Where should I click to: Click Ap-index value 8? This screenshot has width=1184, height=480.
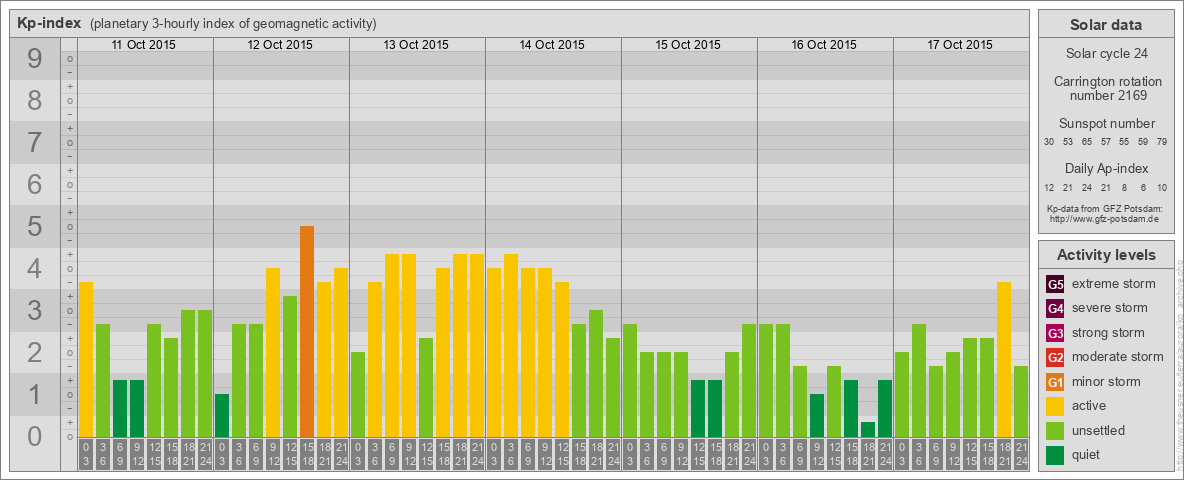[x=1124, y=187]
